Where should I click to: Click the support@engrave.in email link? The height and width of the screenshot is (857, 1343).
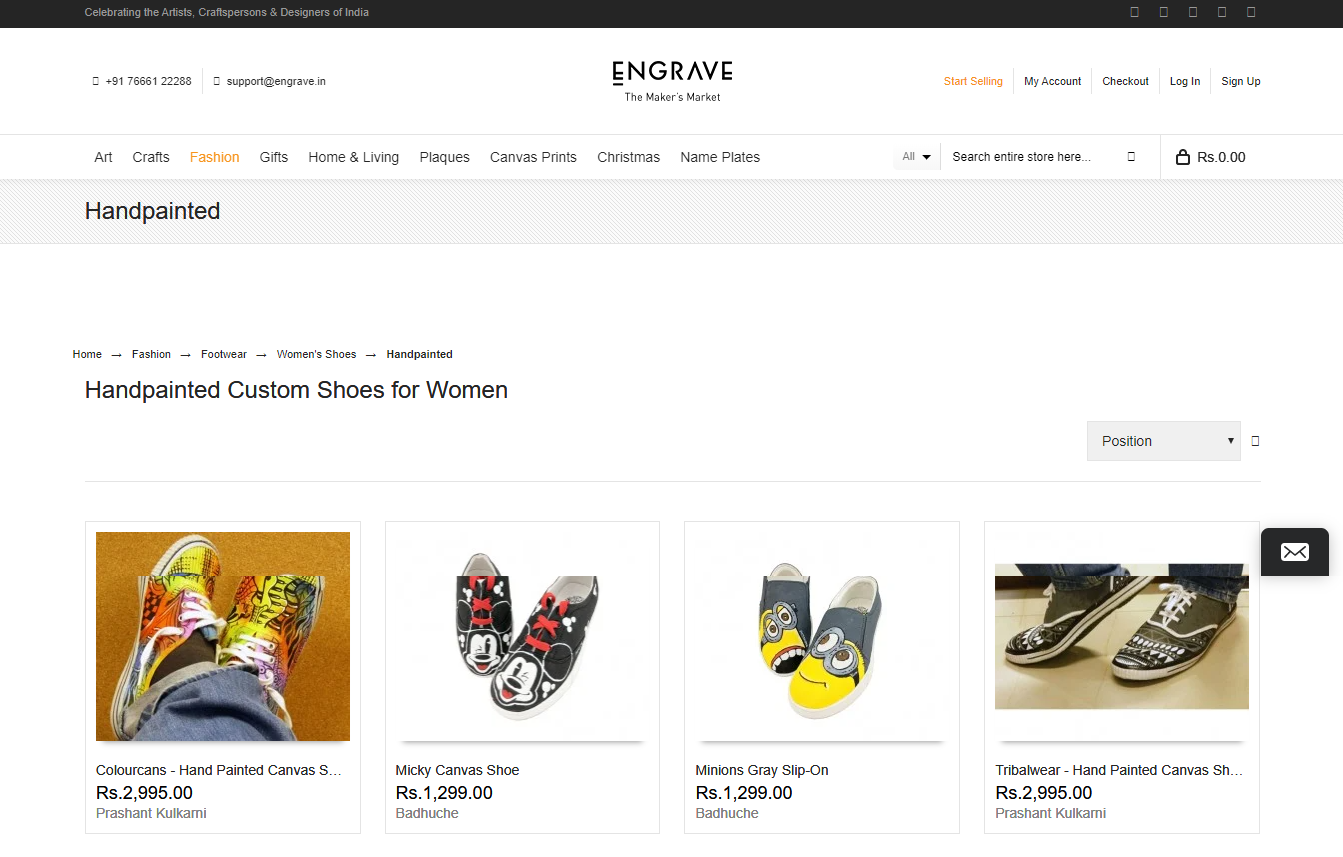(276, 82)
